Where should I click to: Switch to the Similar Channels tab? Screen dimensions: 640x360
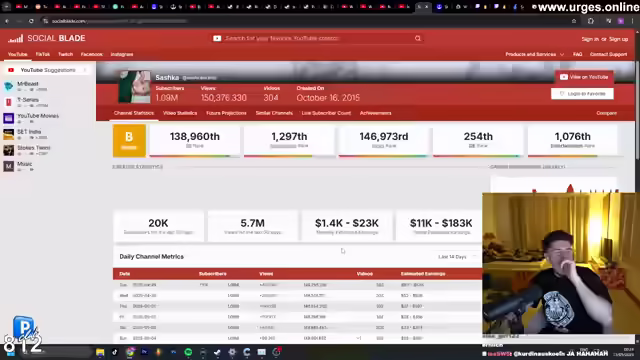(x=274, y=113)
